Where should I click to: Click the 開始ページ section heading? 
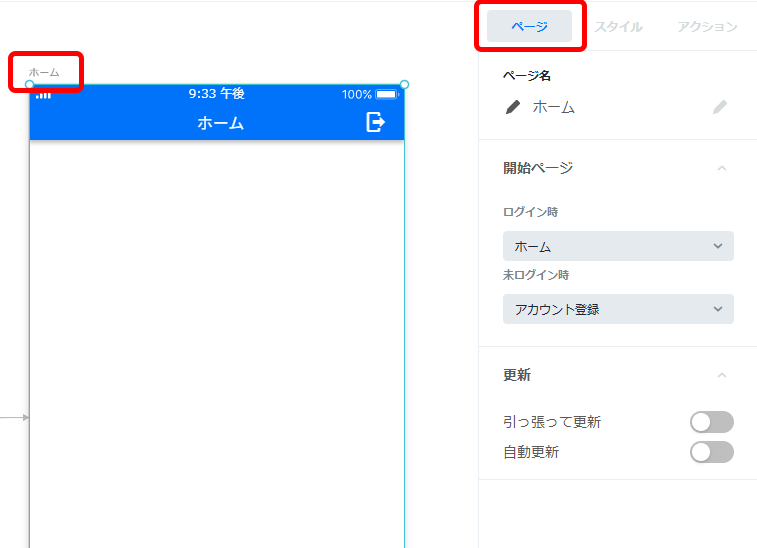coord(538,168)
